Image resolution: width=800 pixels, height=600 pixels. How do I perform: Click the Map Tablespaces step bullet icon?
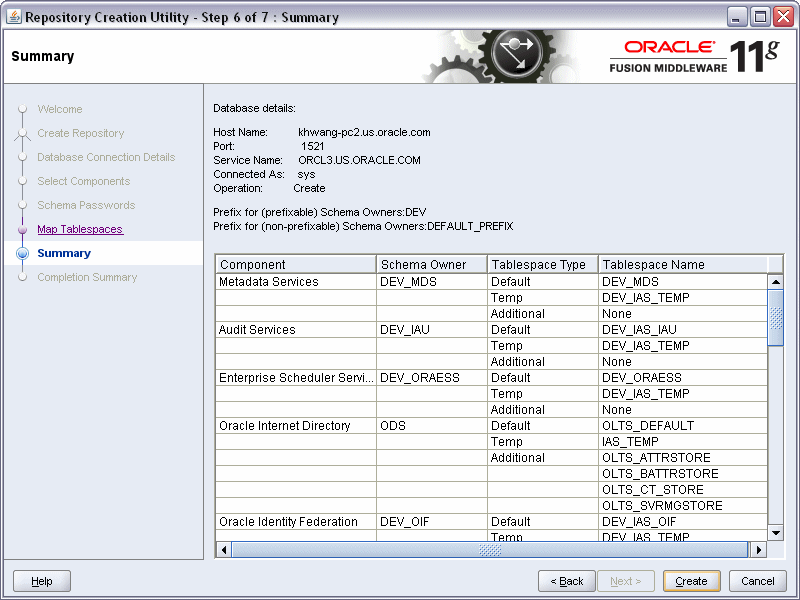click(22, 230)
